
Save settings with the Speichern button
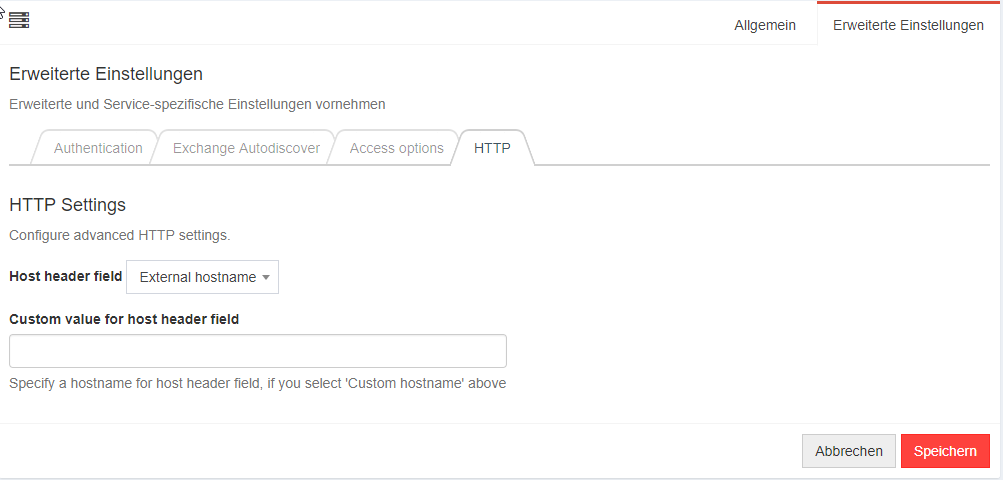pyautogui.click(x=945, y=451)
